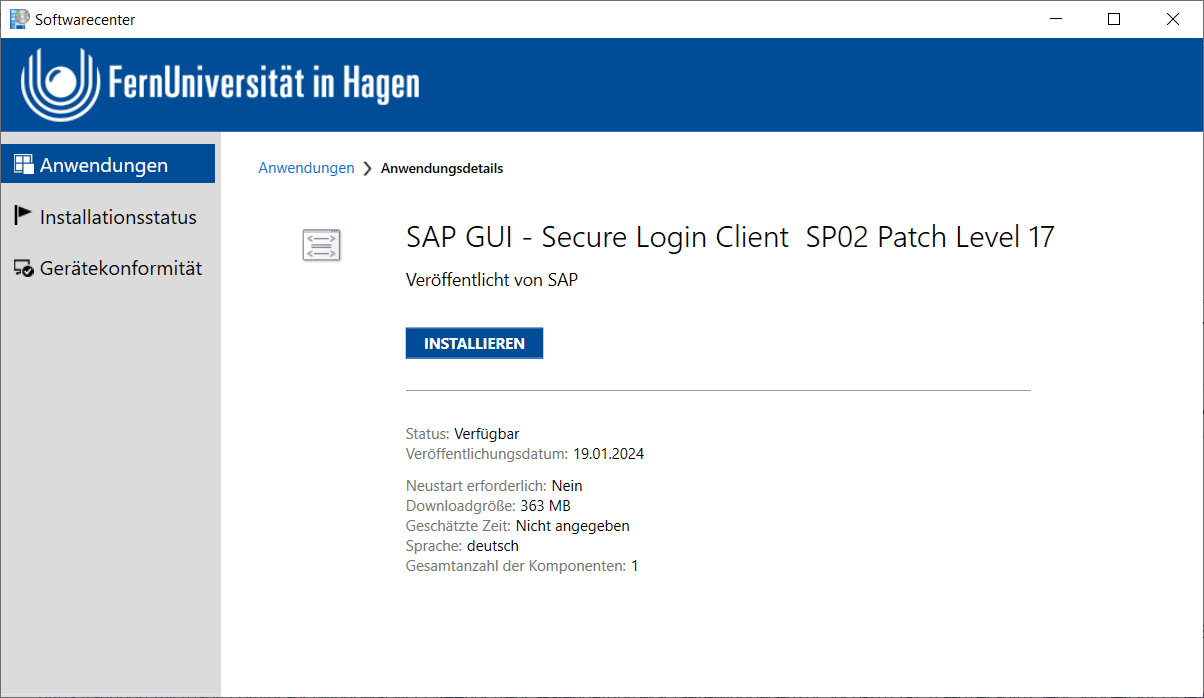The height and width of the screenshot is (698, 1204).
Task: Click the breadcrumb chevron separator arrow
Action: click(368, 169)
